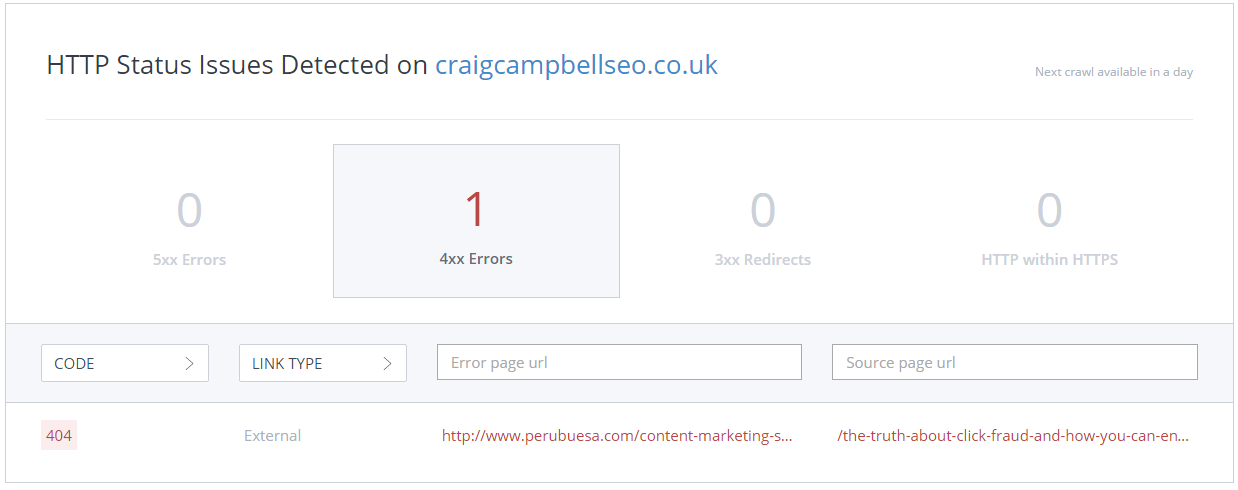
Task: Click the 404 status code badge
Action: pos(59,436)
